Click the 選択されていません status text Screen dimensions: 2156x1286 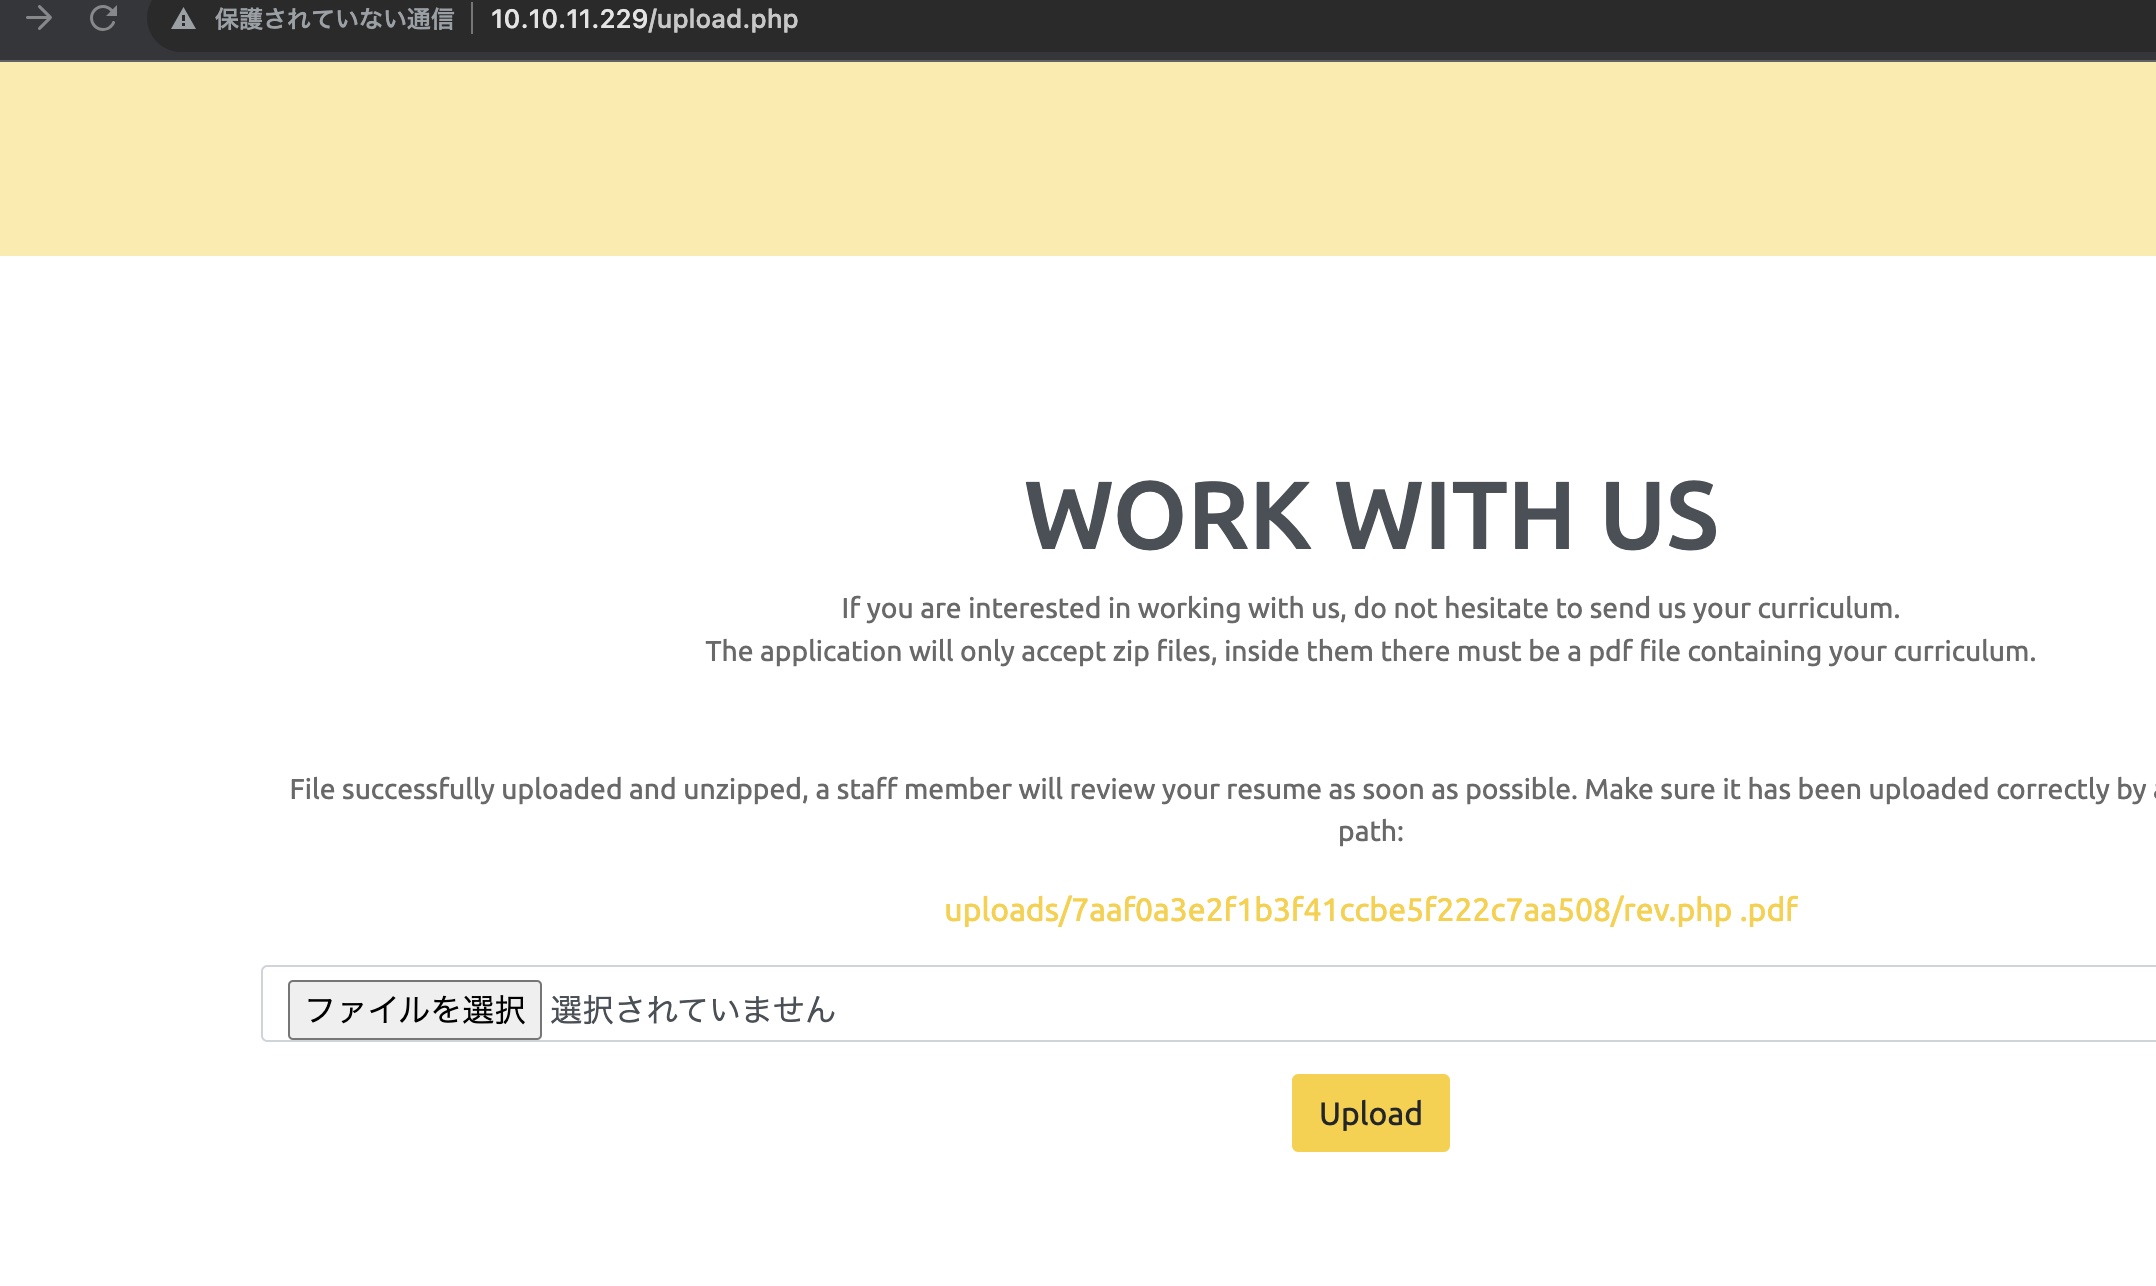[692, 1009]
